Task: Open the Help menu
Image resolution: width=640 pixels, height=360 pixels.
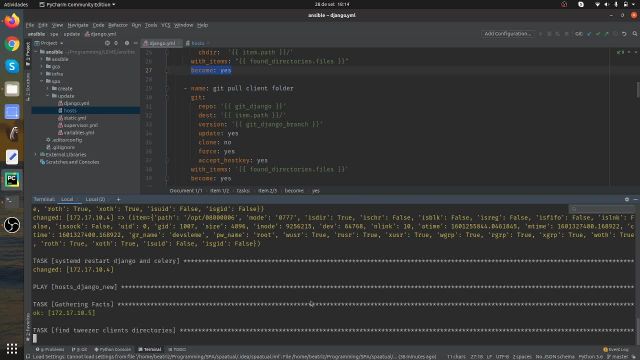Action: (x=202, y=25)
